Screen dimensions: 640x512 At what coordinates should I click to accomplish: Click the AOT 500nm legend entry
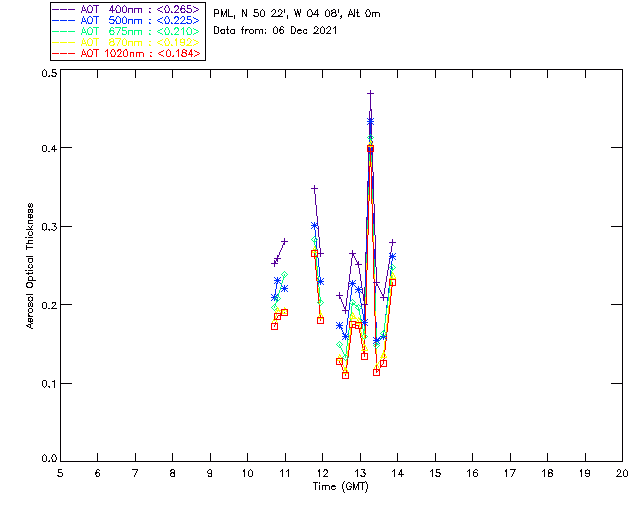(x=126, y=20)
